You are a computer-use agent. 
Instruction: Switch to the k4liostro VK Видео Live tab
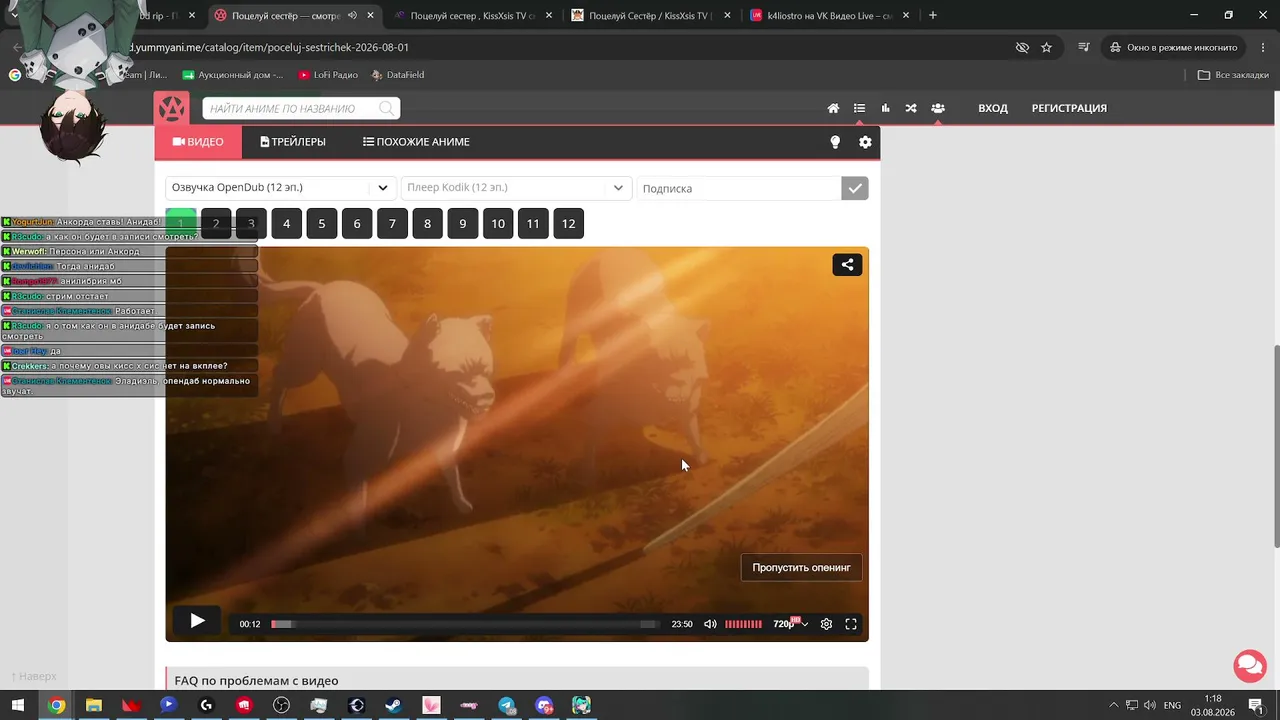click(x=828, y=15)
